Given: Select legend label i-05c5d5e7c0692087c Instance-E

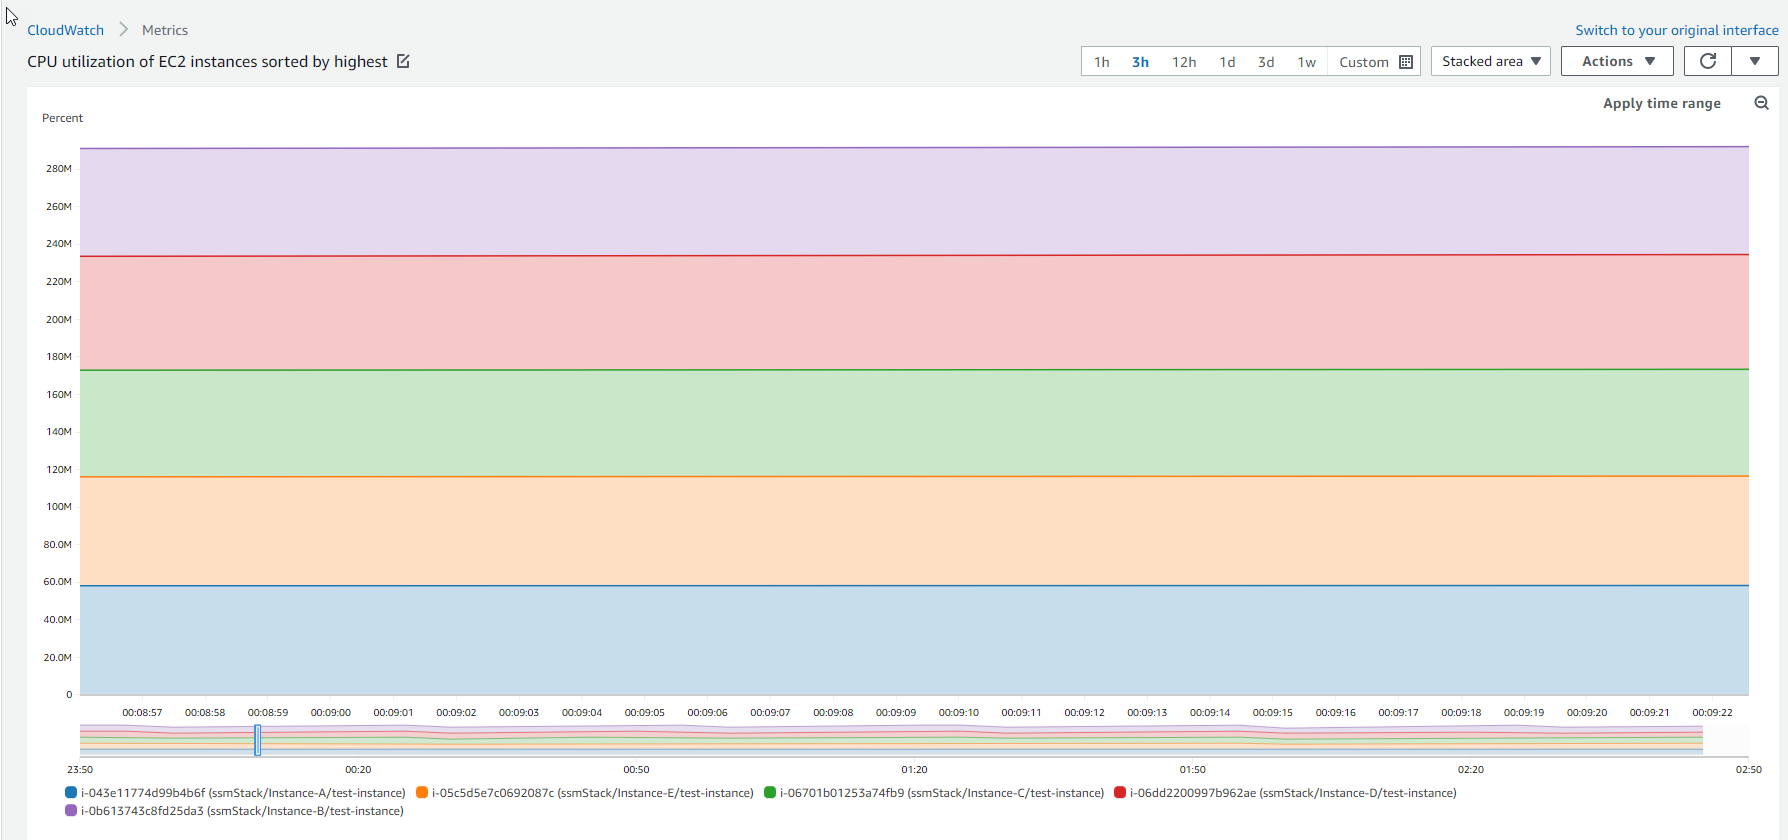Looking at the screenshot, I should pos(593,793).
